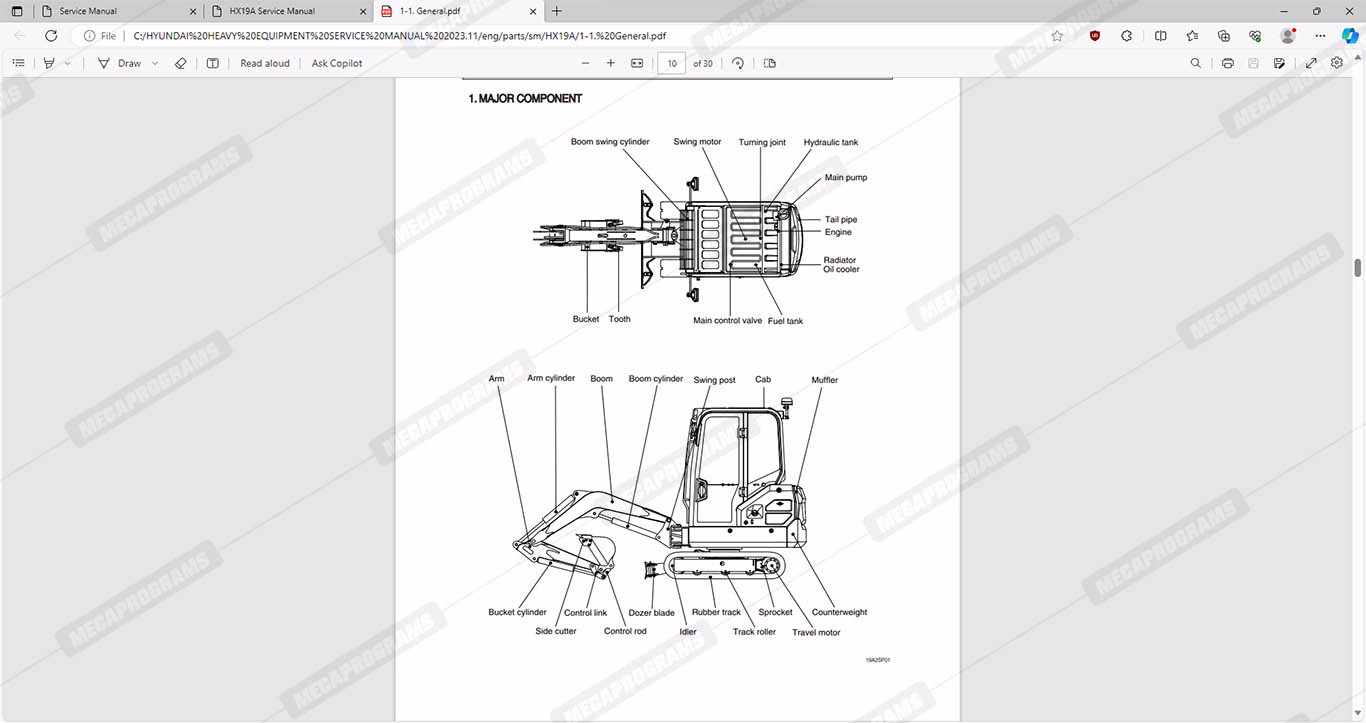Open the uBlock Origin extension
Viewport: 1366px width, 723px height.
point(1095,36)
